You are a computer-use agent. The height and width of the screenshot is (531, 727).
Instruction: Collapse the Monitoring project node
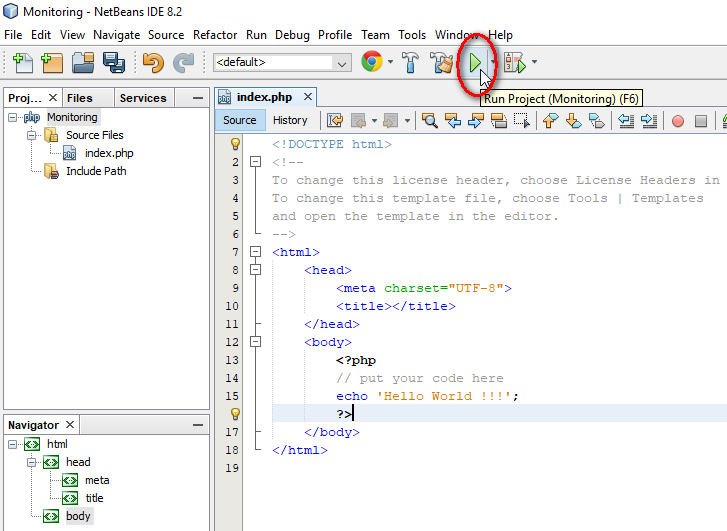13,117
